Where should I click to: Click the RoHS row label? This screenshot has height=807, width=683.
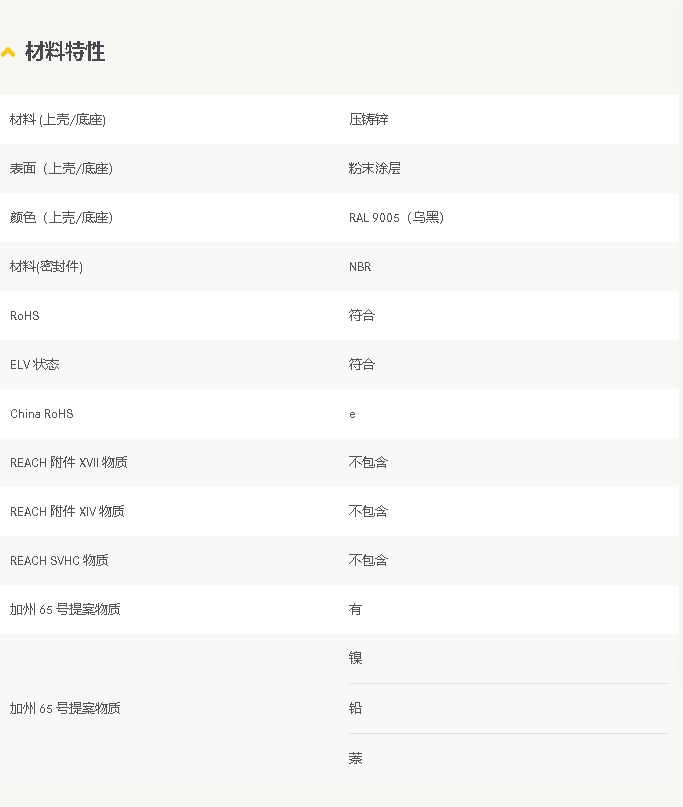(25, 315)
